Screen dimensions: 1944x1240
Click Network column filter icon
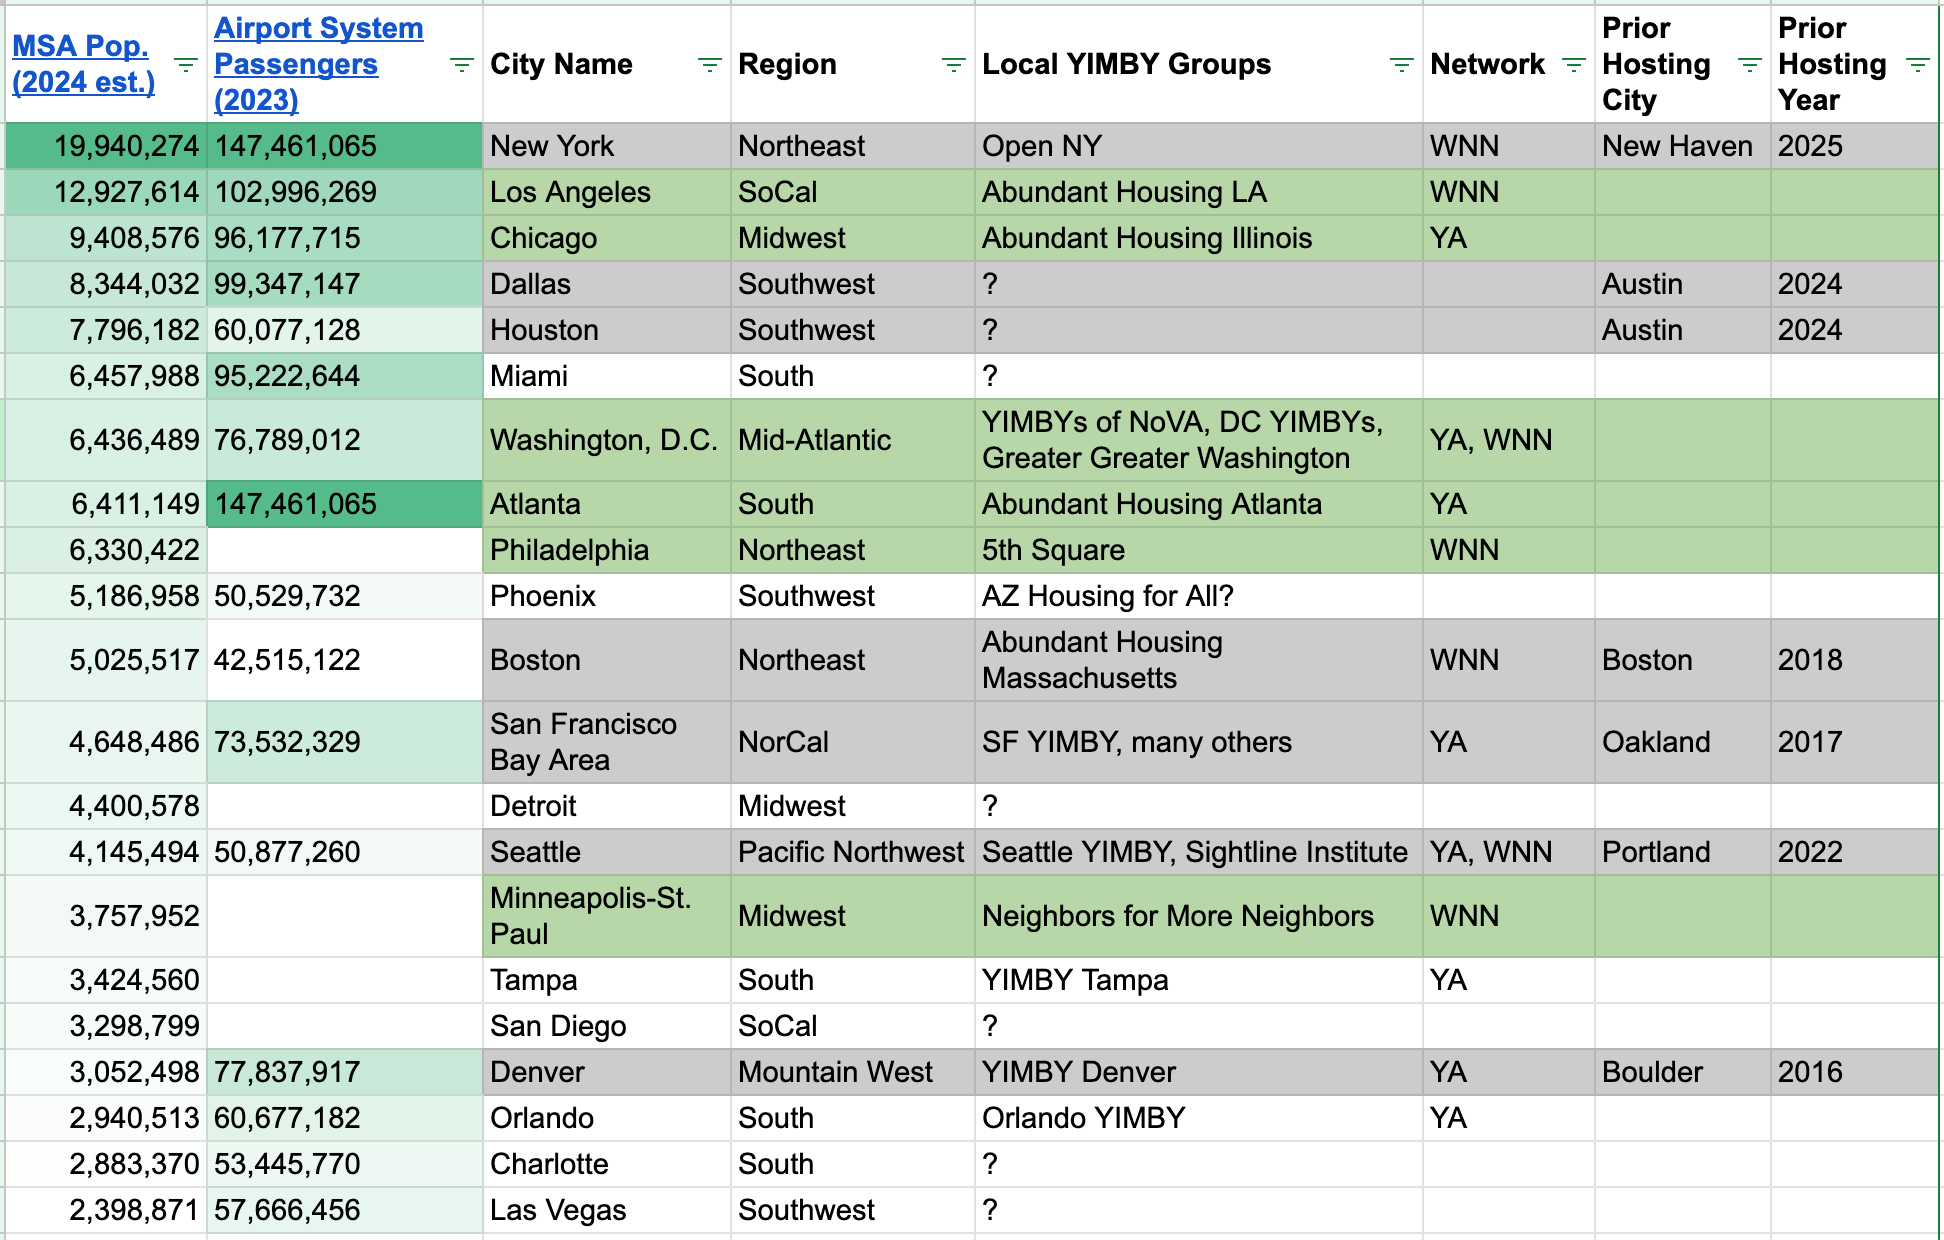point(1573,65)
